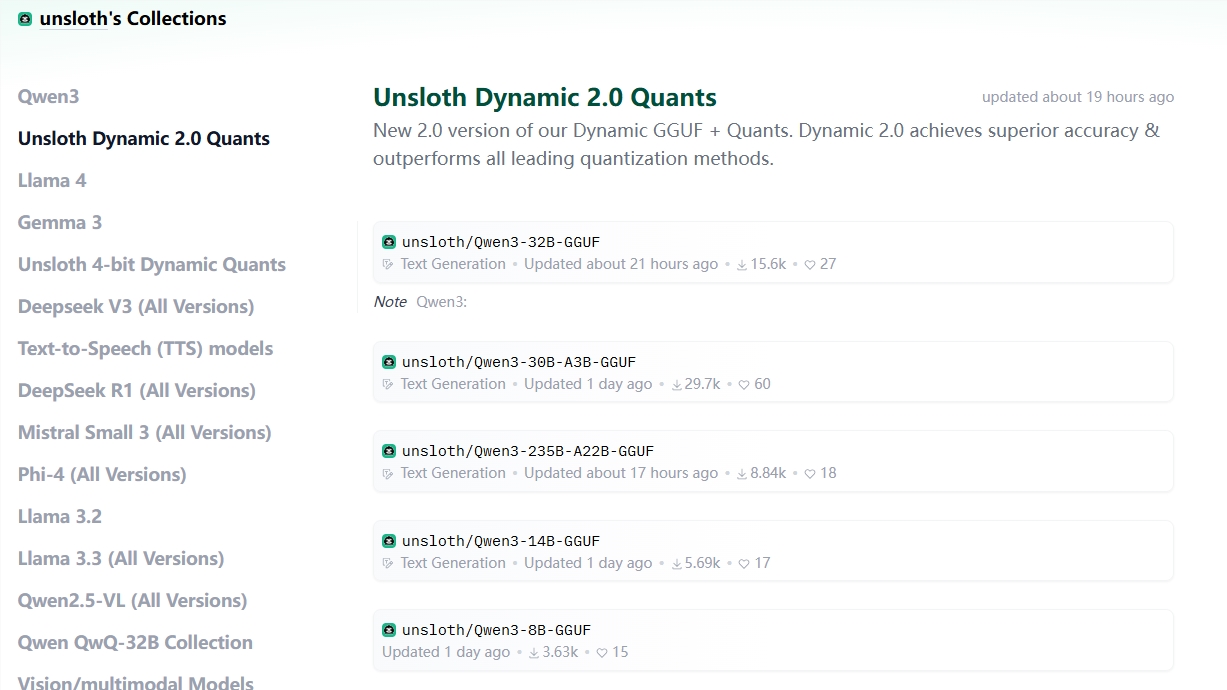Viewport: 1227px width, 690px height.
Task: Open unsloth/Qwen3-30B-A3B-GGUF model link
Action: coord(519,362)
